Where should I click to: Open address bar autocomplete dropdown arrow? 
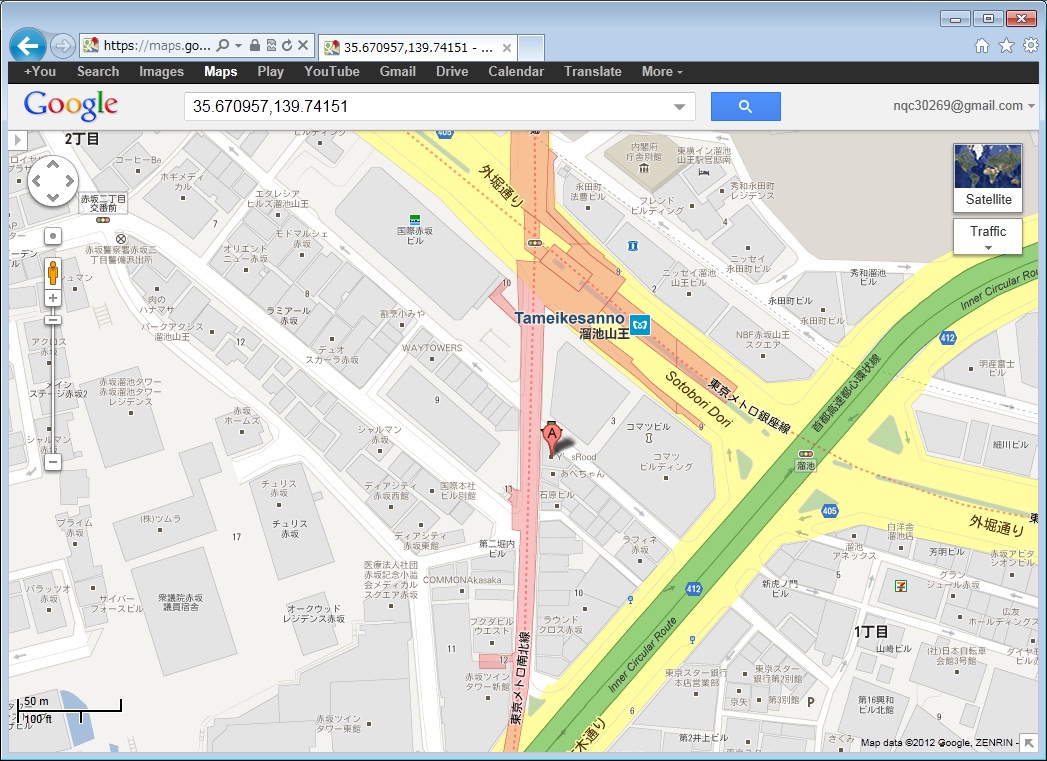[238, 45]
